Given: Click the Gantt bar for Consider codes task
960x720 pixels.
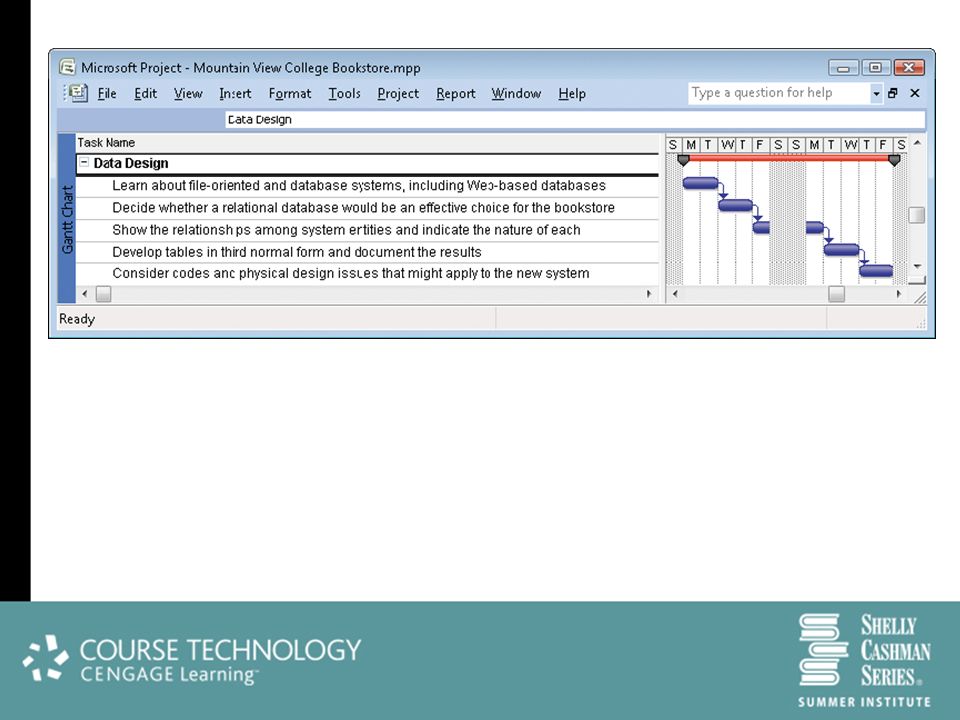Looking at the screenshot, I should coord(876,271).
